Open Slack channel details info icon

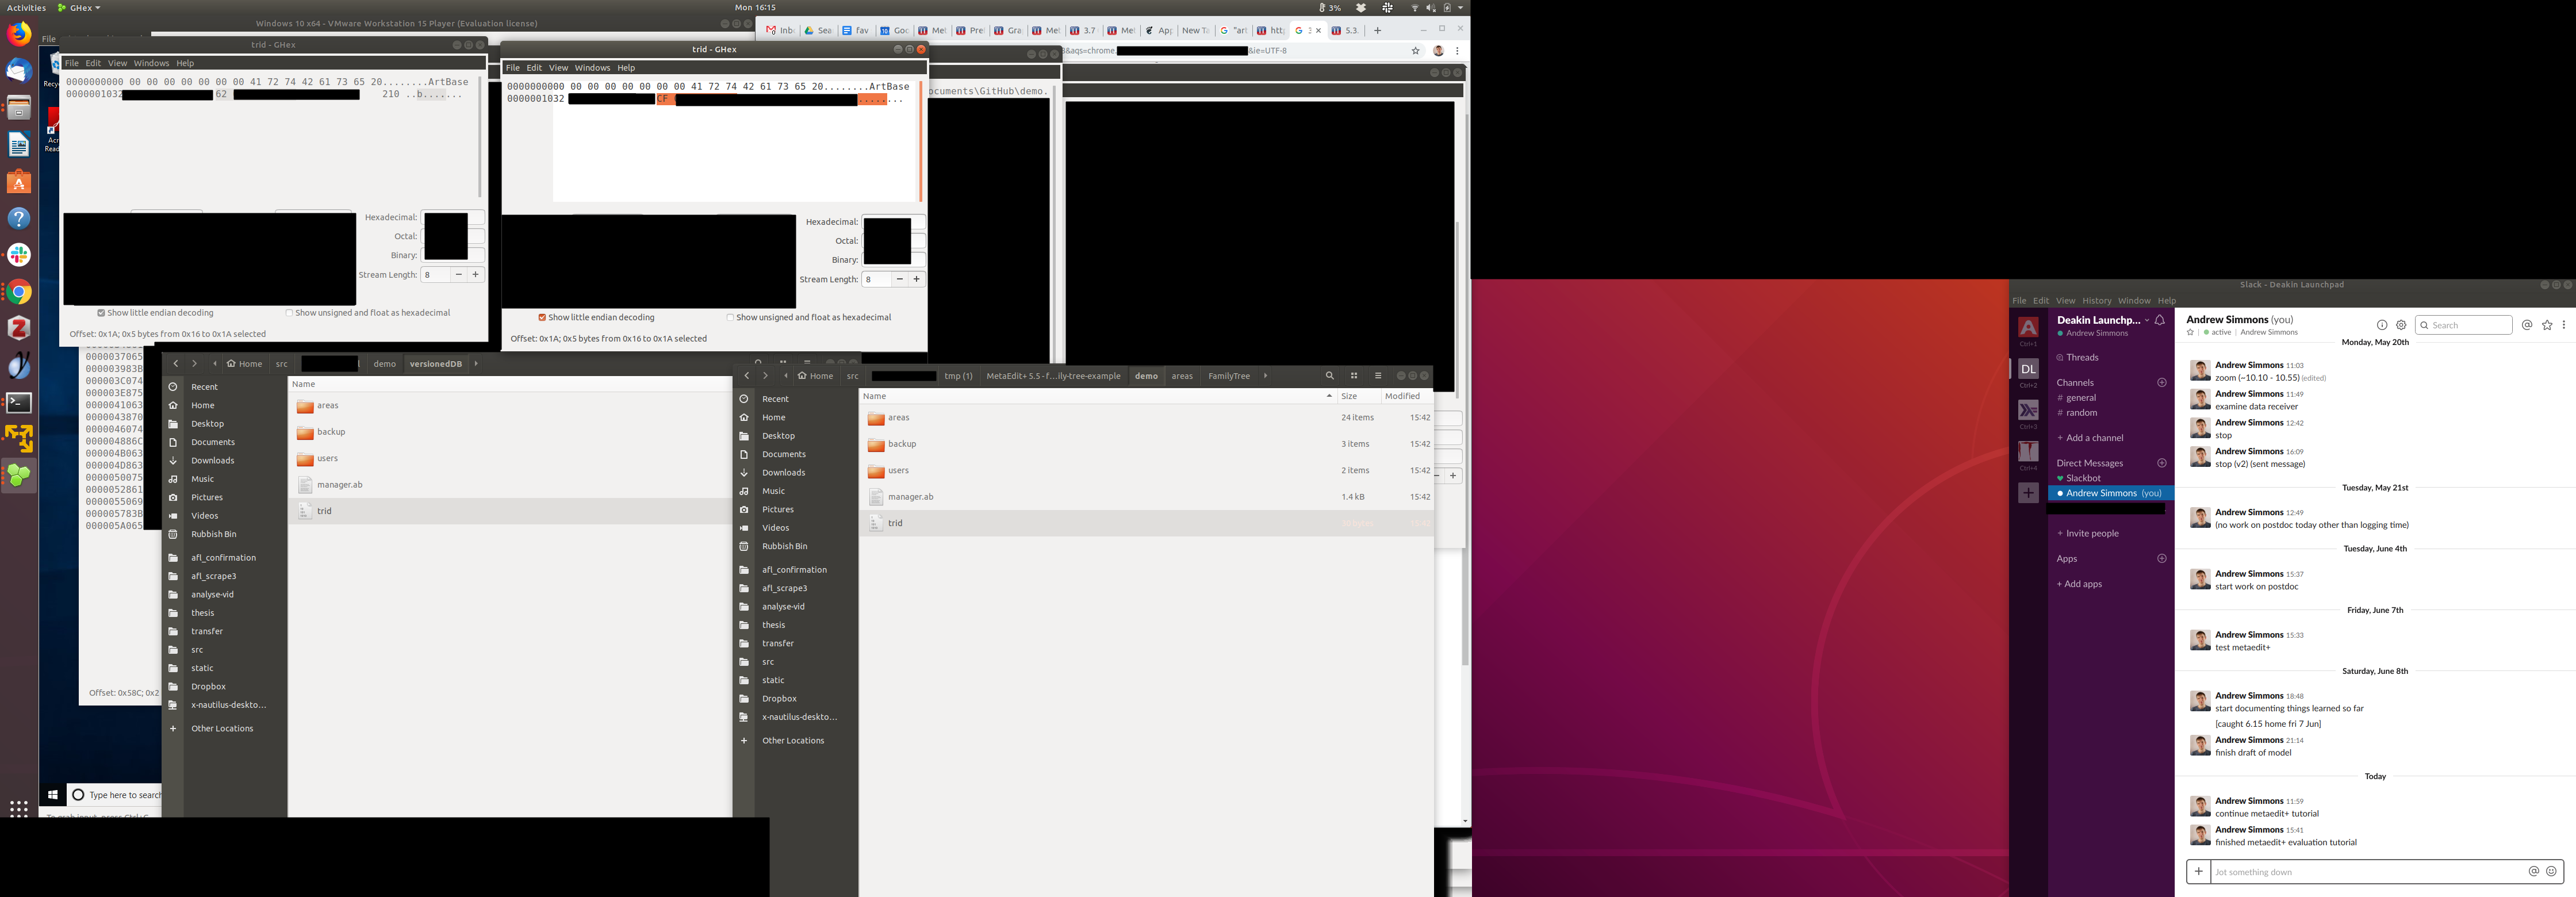pyautogui.click(x=2382, y=325)
